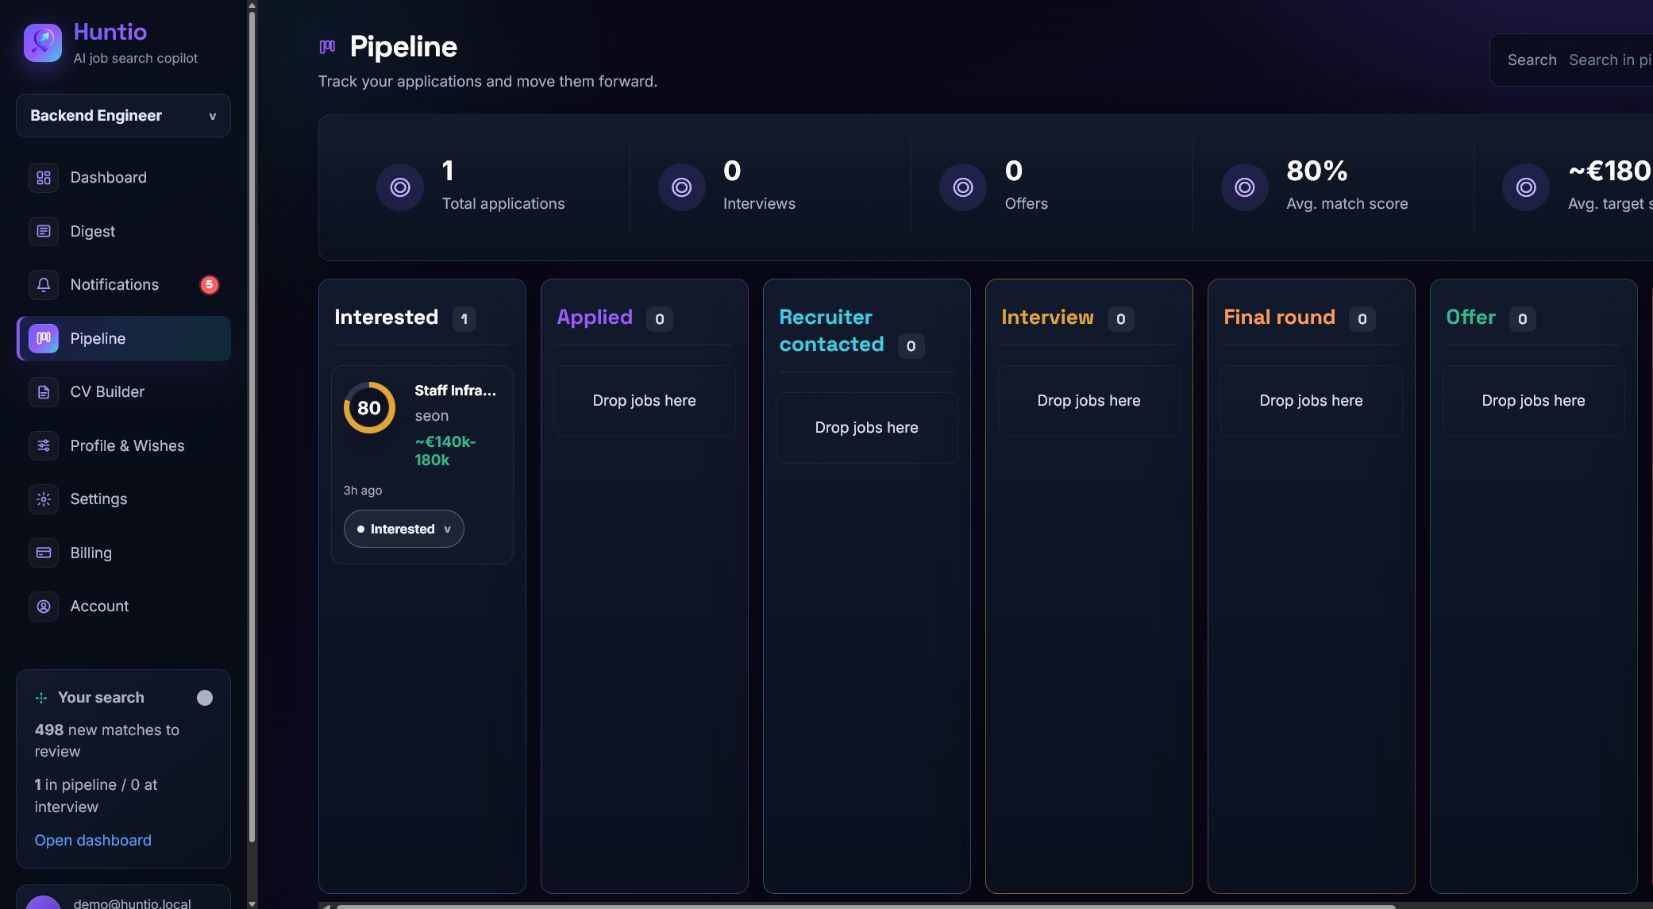Click the Digest sidebar icon

click(x=43, y=231)
